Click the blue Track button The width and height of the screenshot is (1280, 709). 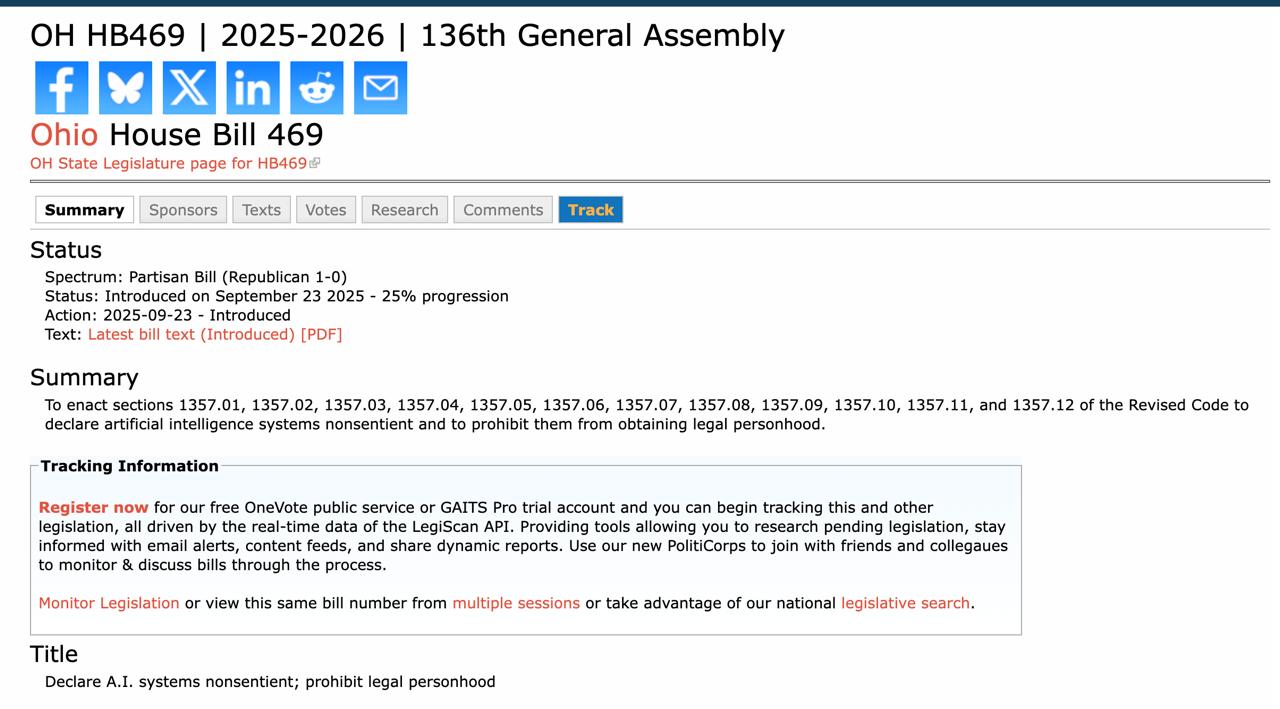(x=590, y=210)
